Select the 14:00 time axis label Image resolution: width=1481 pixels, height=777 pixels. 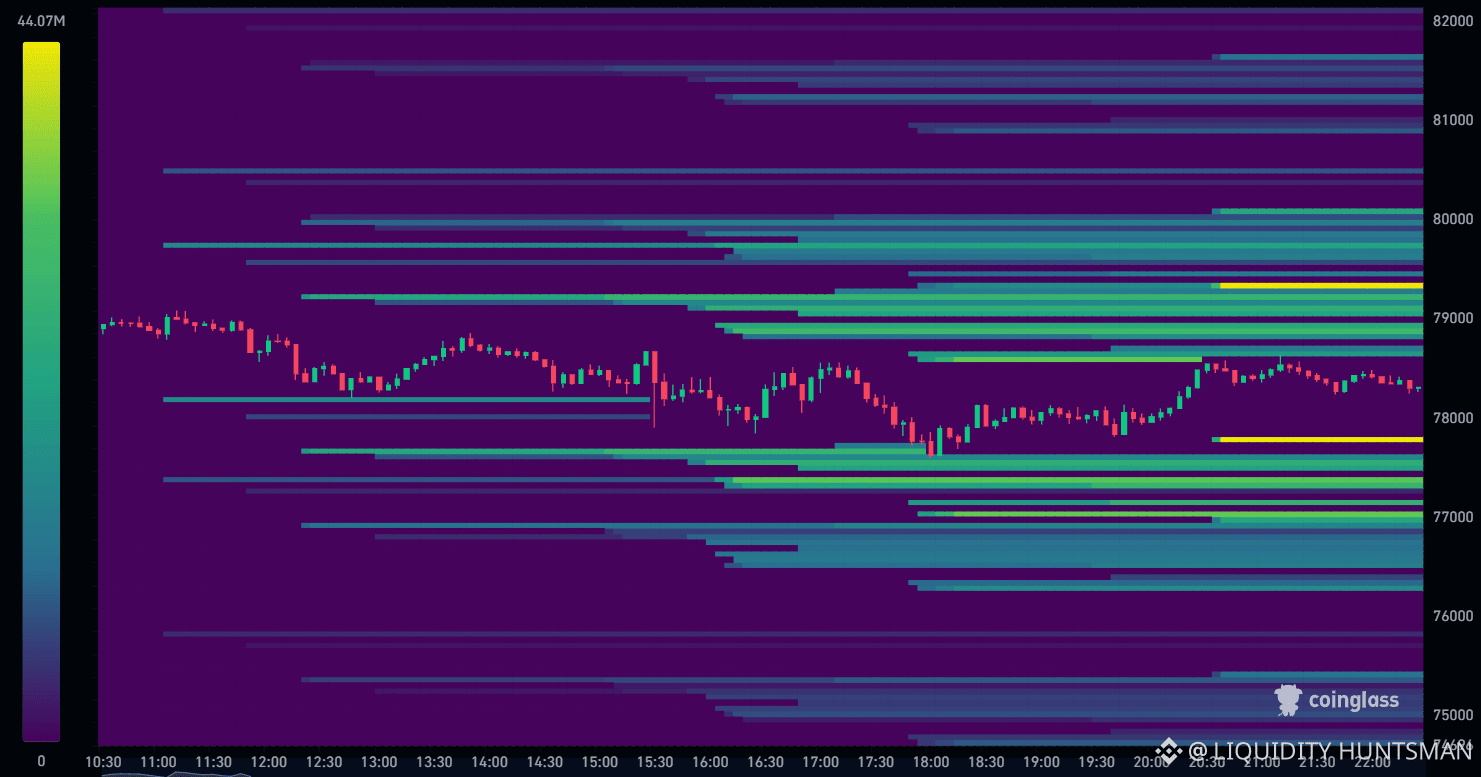click(x=489, y=762)
